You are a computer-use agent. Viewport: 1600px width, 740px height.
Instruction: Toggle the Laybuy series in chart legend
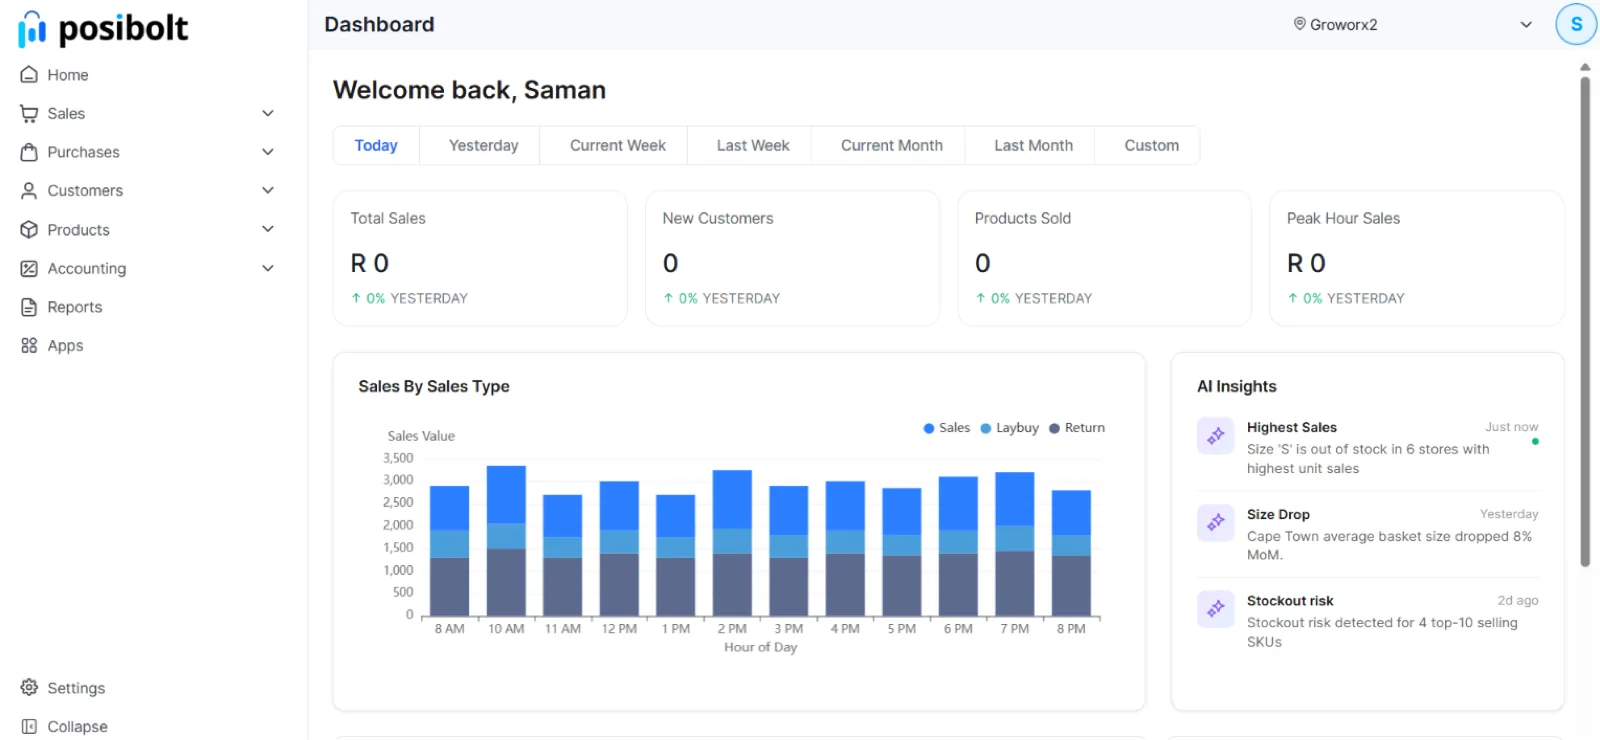[1009, 428]
